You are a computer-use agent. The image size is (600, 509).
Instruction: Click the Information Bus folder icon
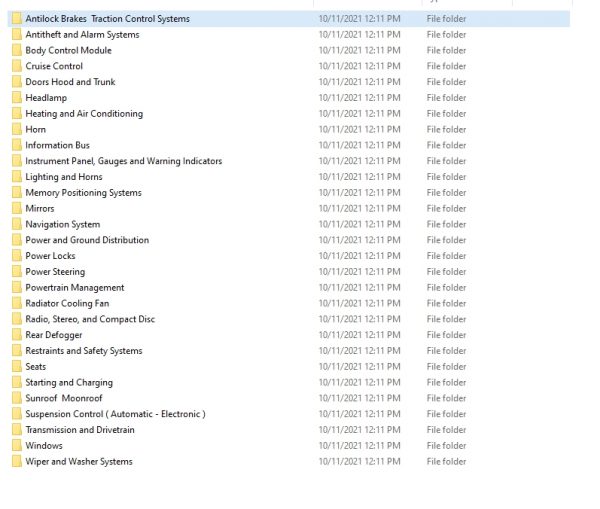point(16,145)
